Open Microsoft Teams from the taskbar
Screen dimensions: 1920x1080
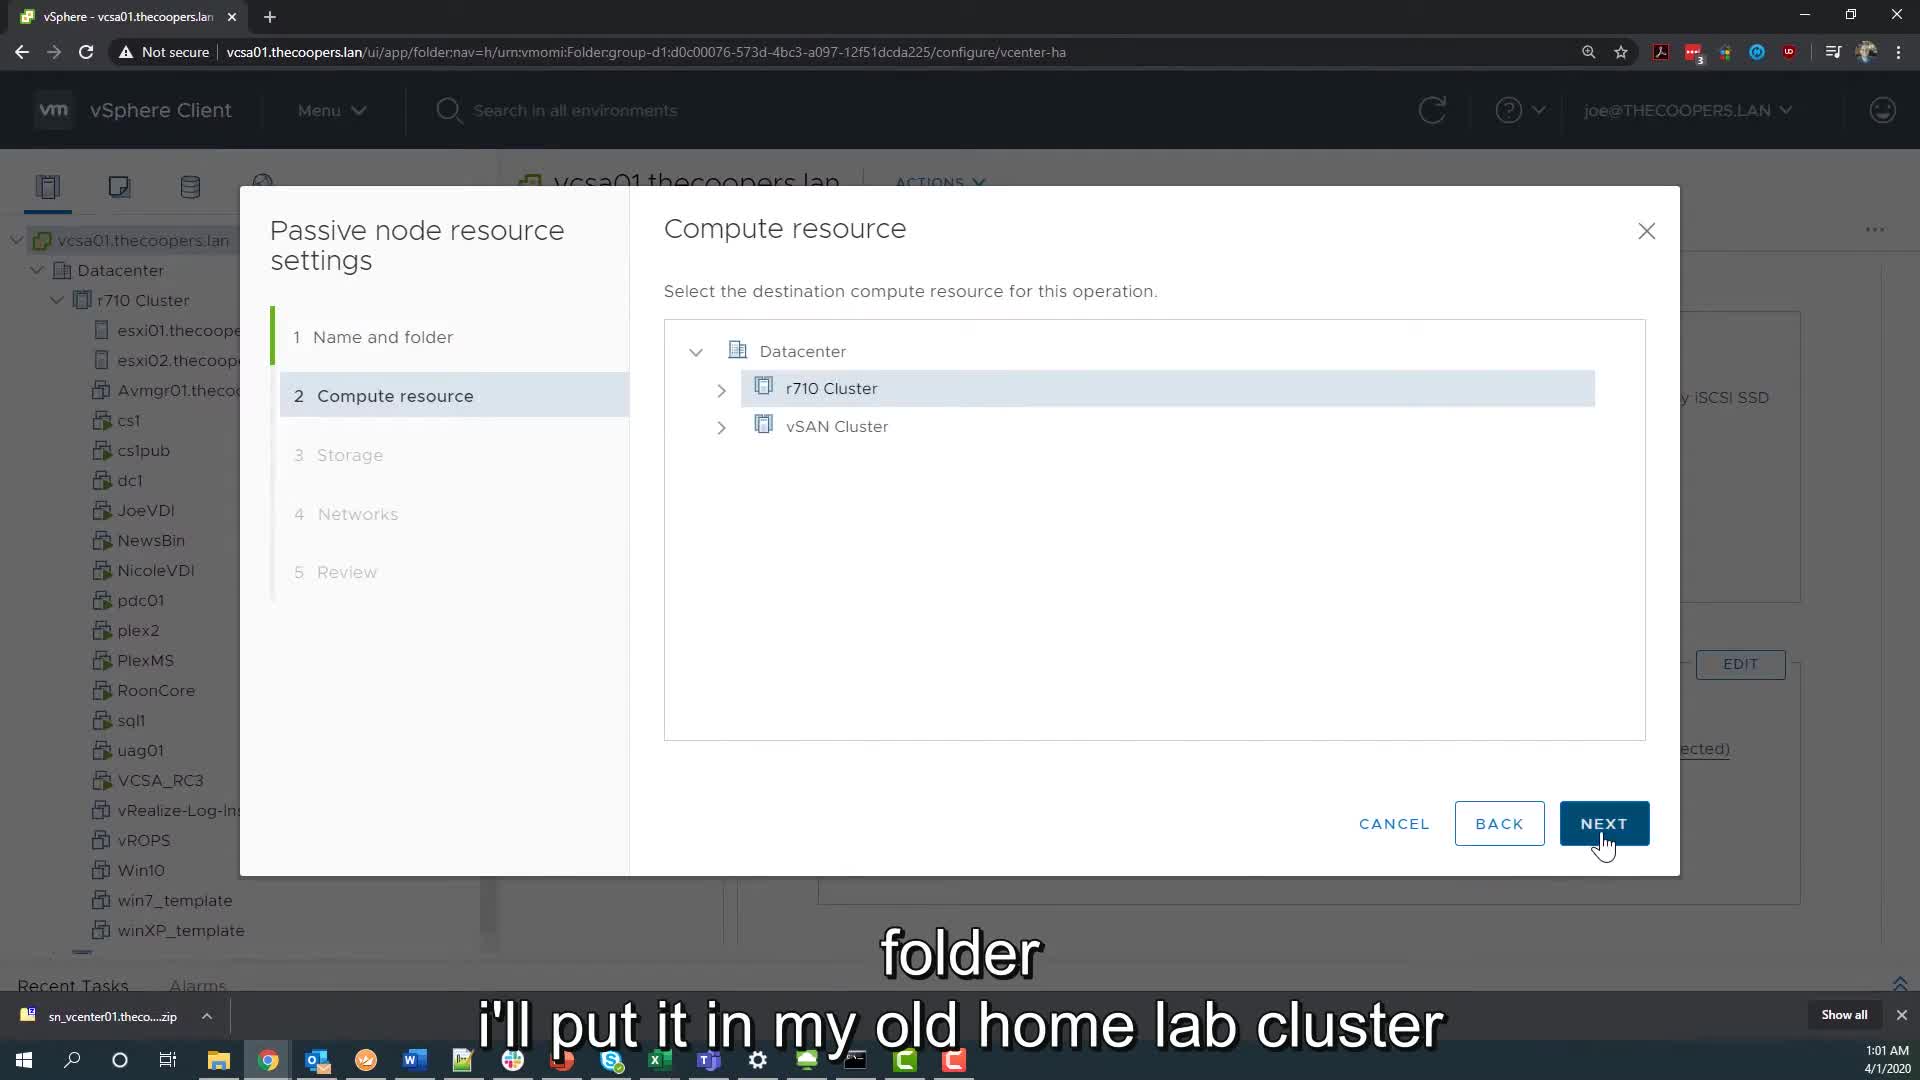pyautogui.click(x=708, y=1060)
